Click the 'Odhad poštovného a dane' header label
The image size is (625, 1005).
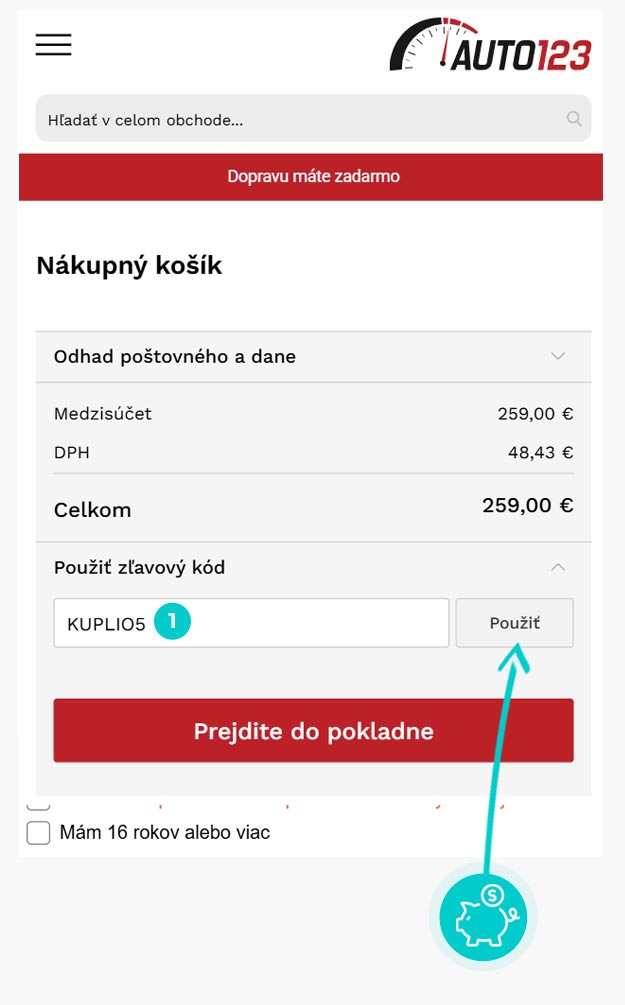pyautogui.click(x=175, y=356)
